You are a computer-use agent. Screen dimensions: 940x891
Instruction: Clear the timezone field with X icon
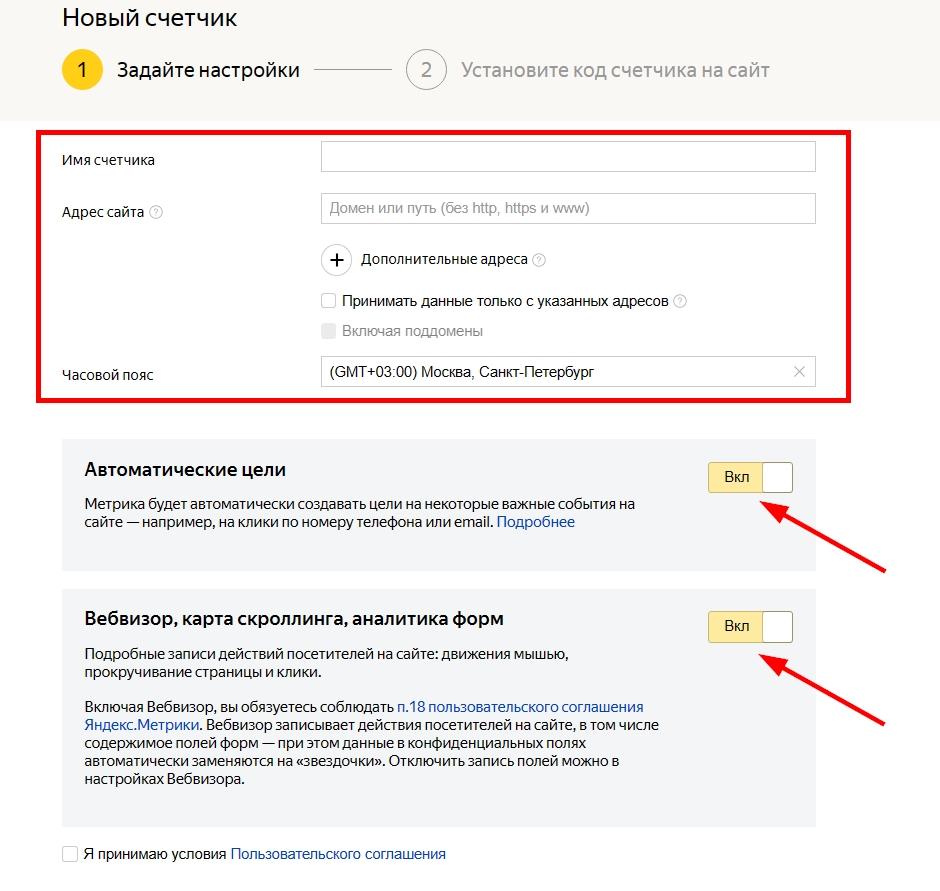click(799, 372)
